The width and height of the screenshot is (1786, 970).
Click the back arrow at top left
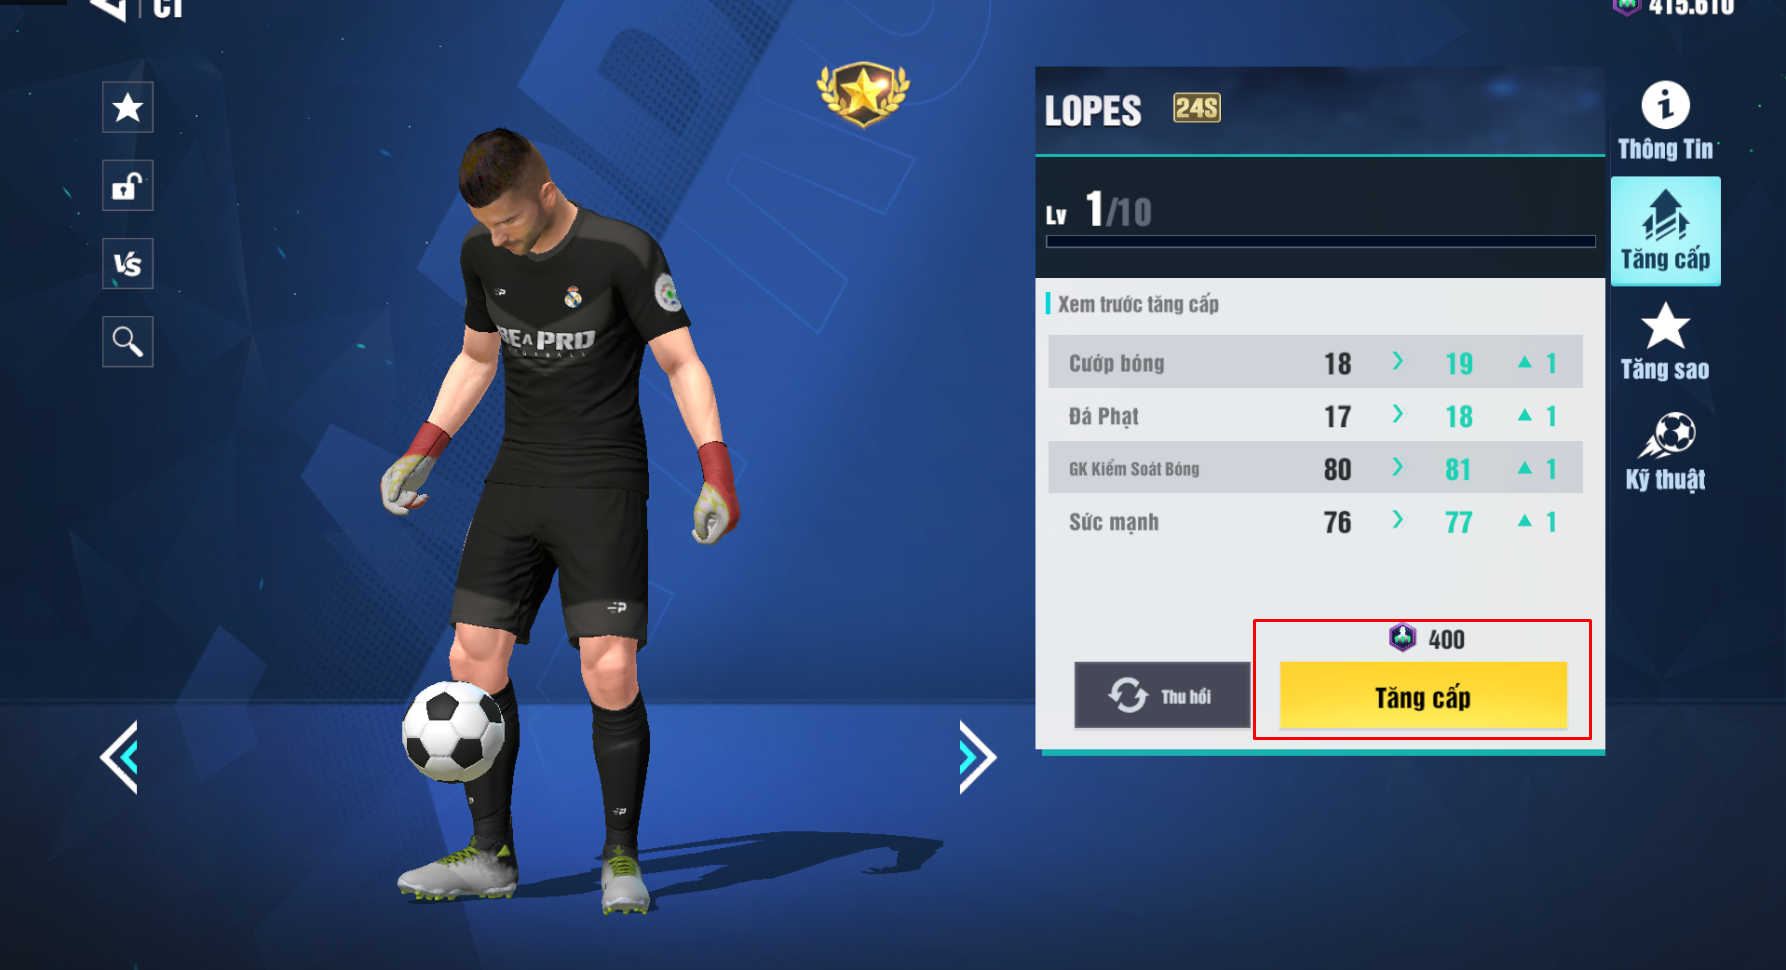coord(110,8)
